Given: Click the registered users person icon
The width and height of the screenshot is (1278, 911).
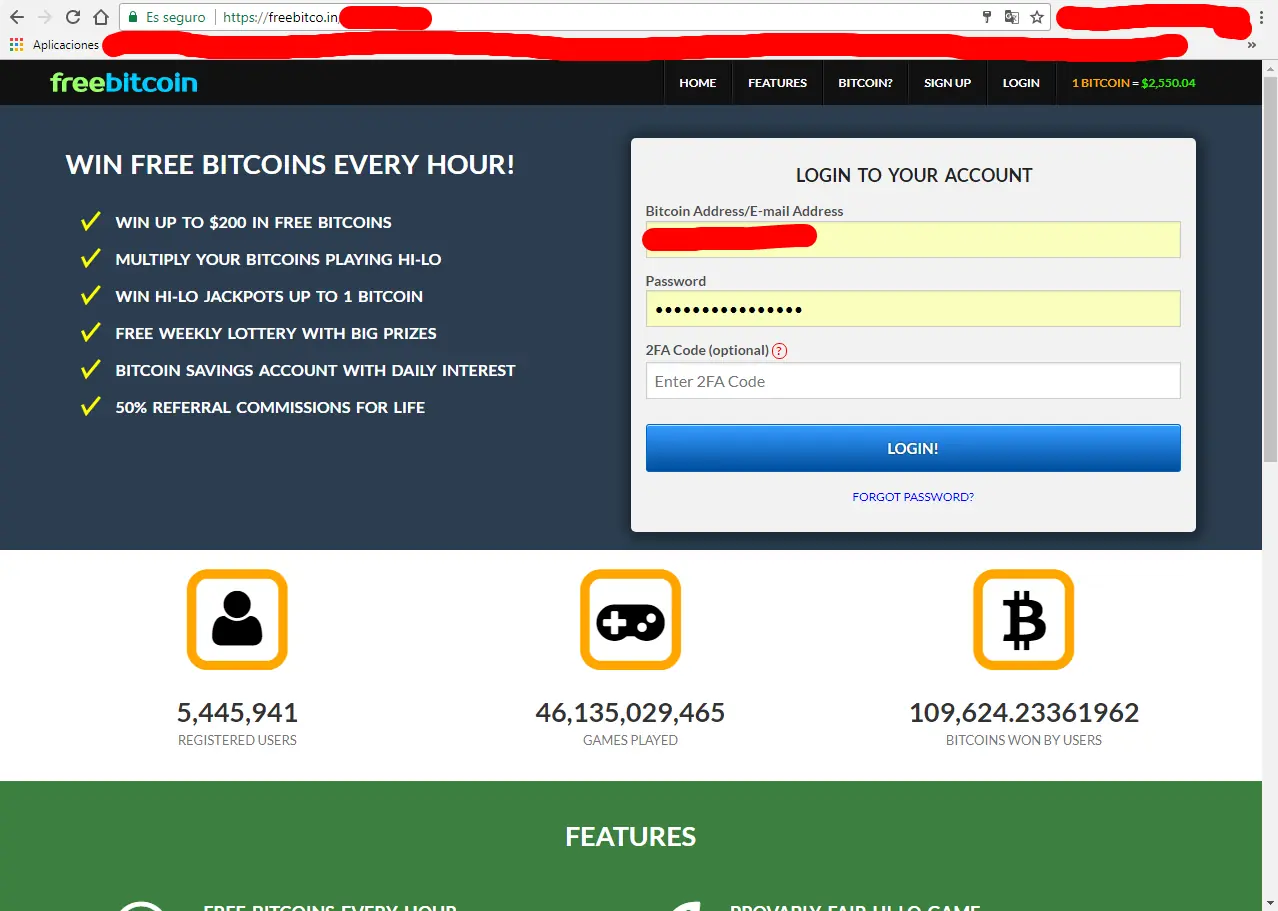Looking at the screenshot, I should [237, 619].
